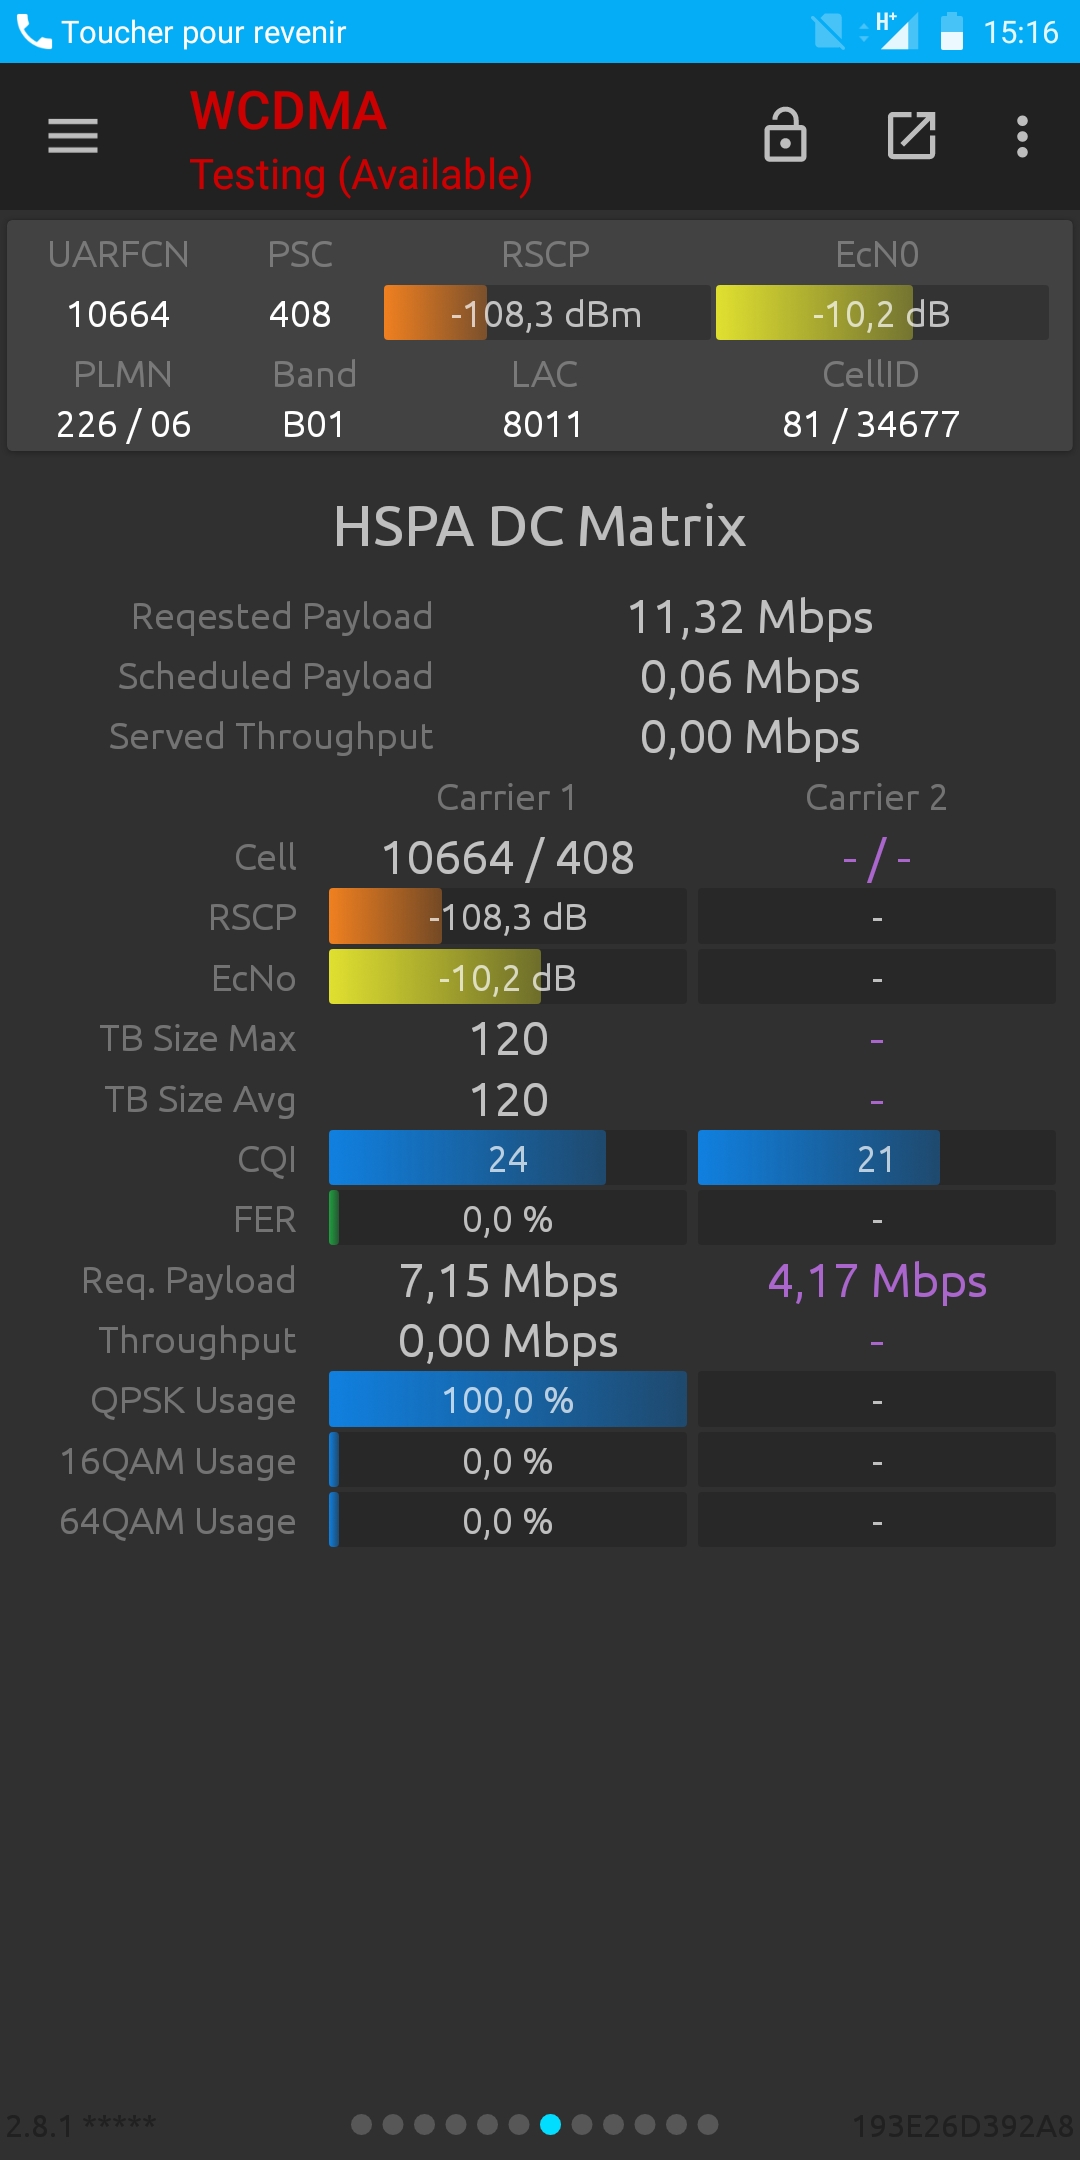Select the highlighted cyan page indicator dot
The width and height of the screenshot is (1080, 2160).
(x=550, y=2124)
